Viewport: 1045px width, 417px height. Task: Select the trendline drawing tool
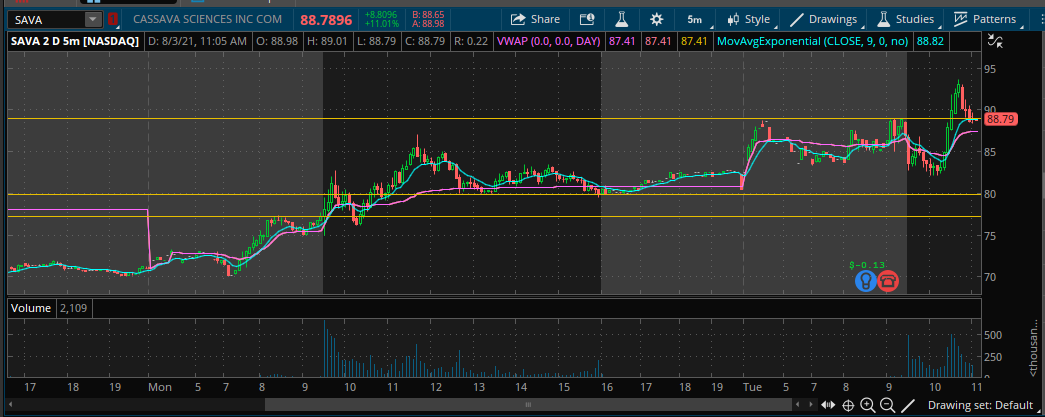click(x=908, y=404)
